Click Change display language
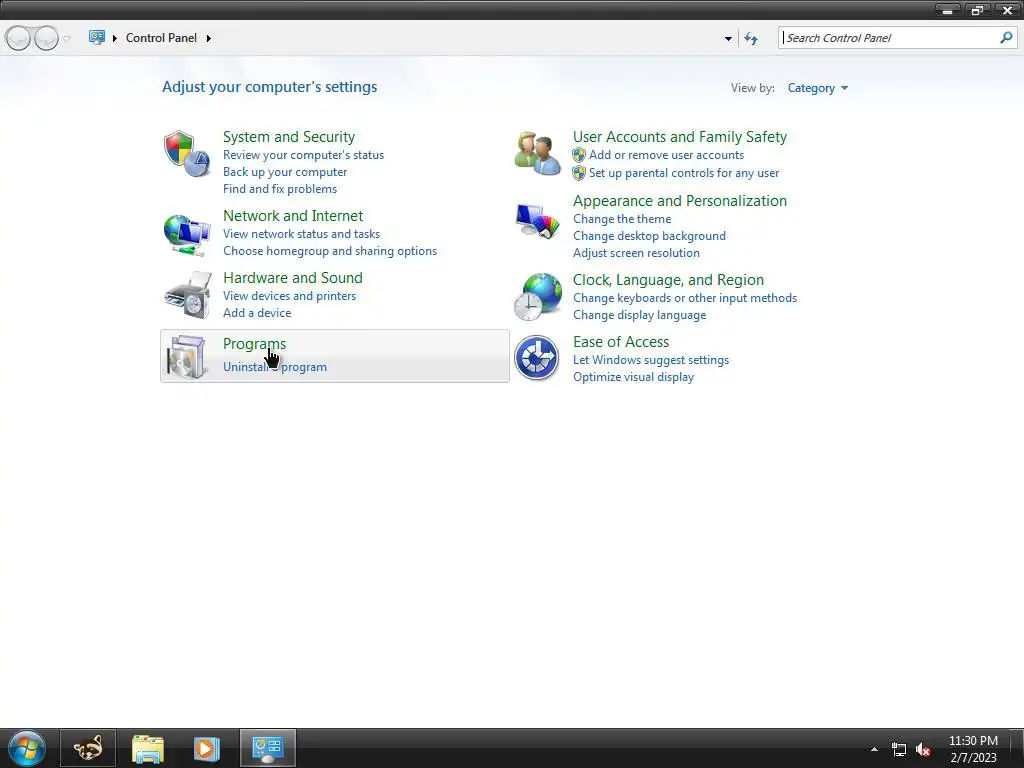The image size is (1024, 768). (x=639, y=315)
